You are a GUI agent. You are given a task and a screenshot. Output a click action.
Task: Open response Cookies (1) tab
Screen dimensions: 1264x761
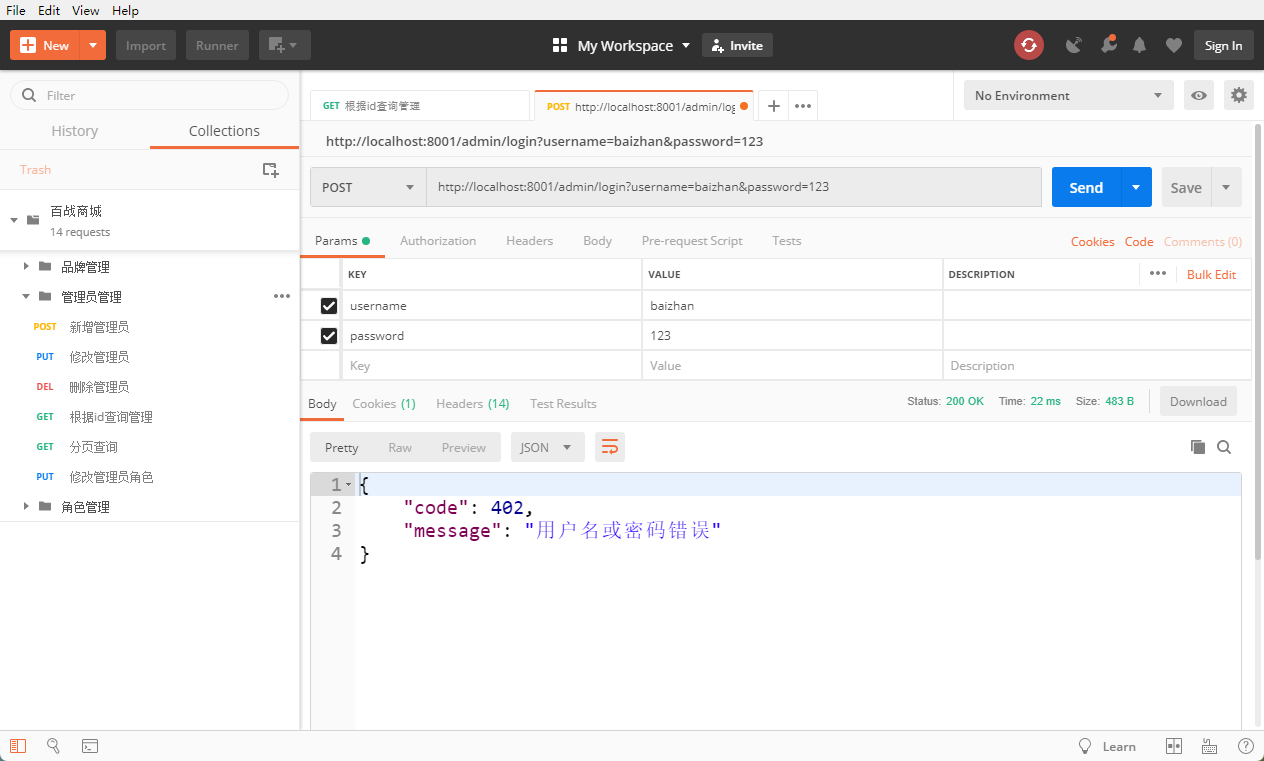pyautogui.click(x=384, y=403)
